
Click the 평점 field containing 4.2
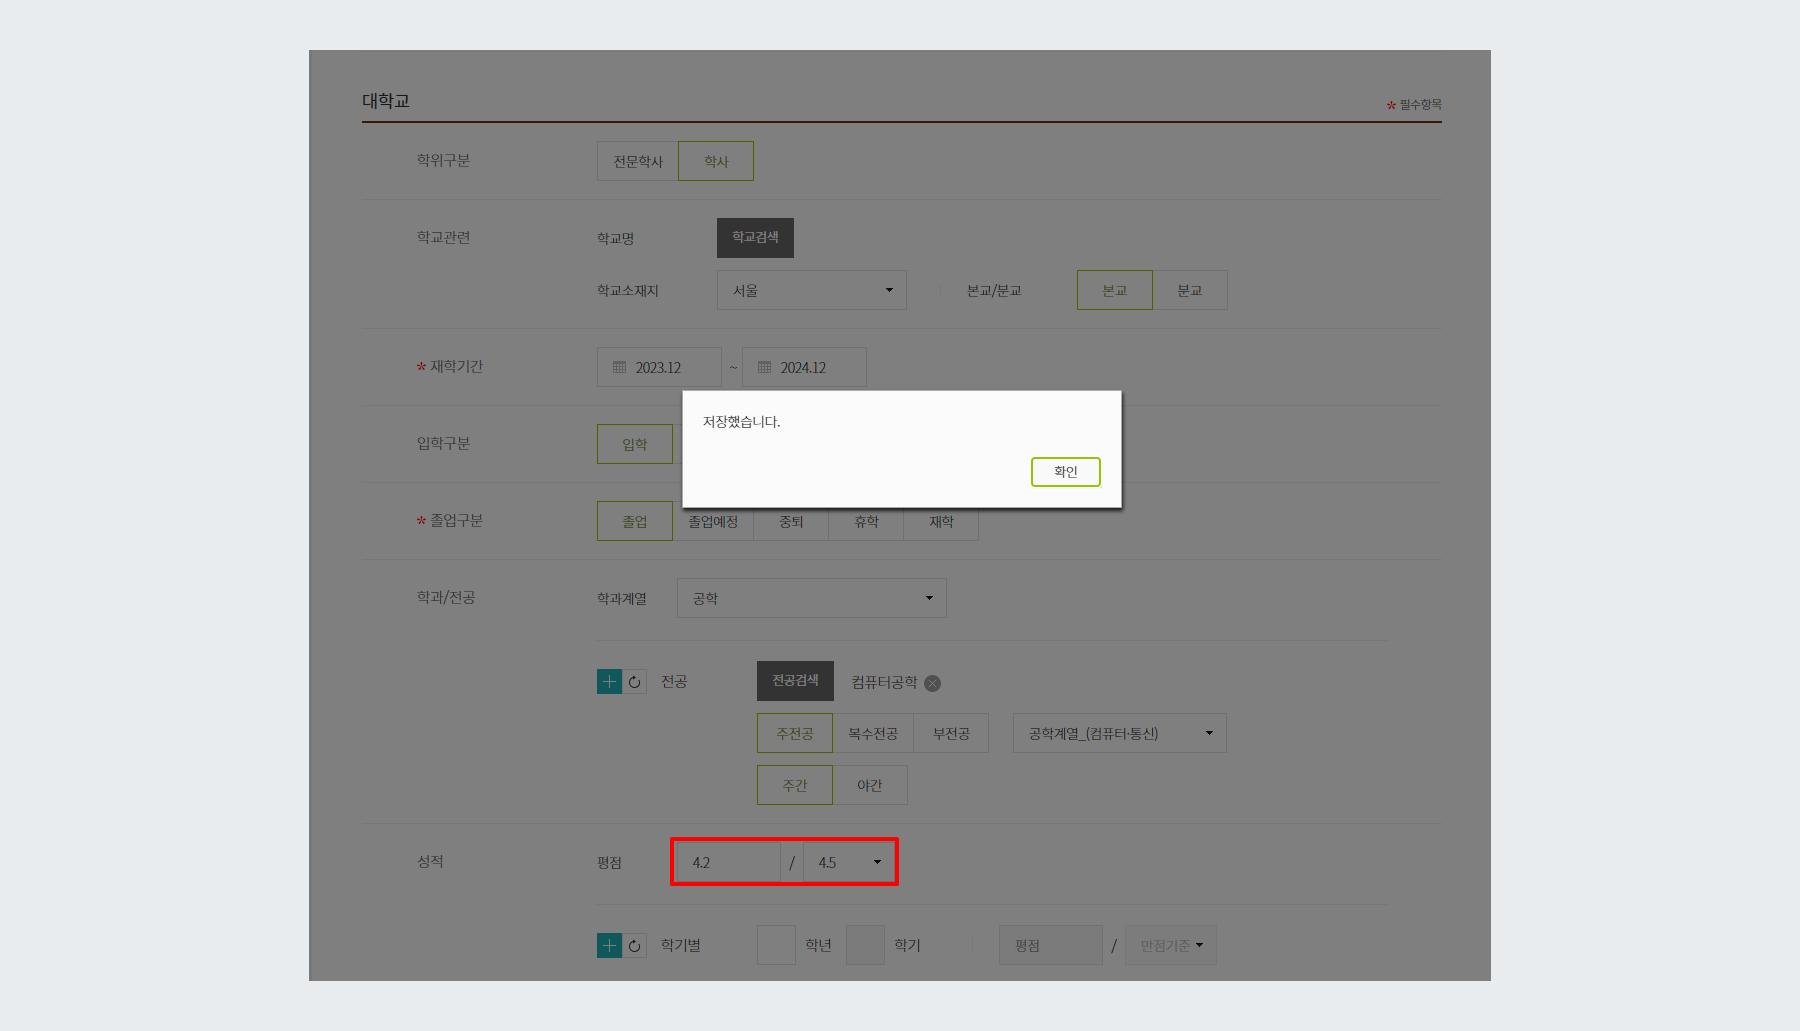click(x=728, y=862)
